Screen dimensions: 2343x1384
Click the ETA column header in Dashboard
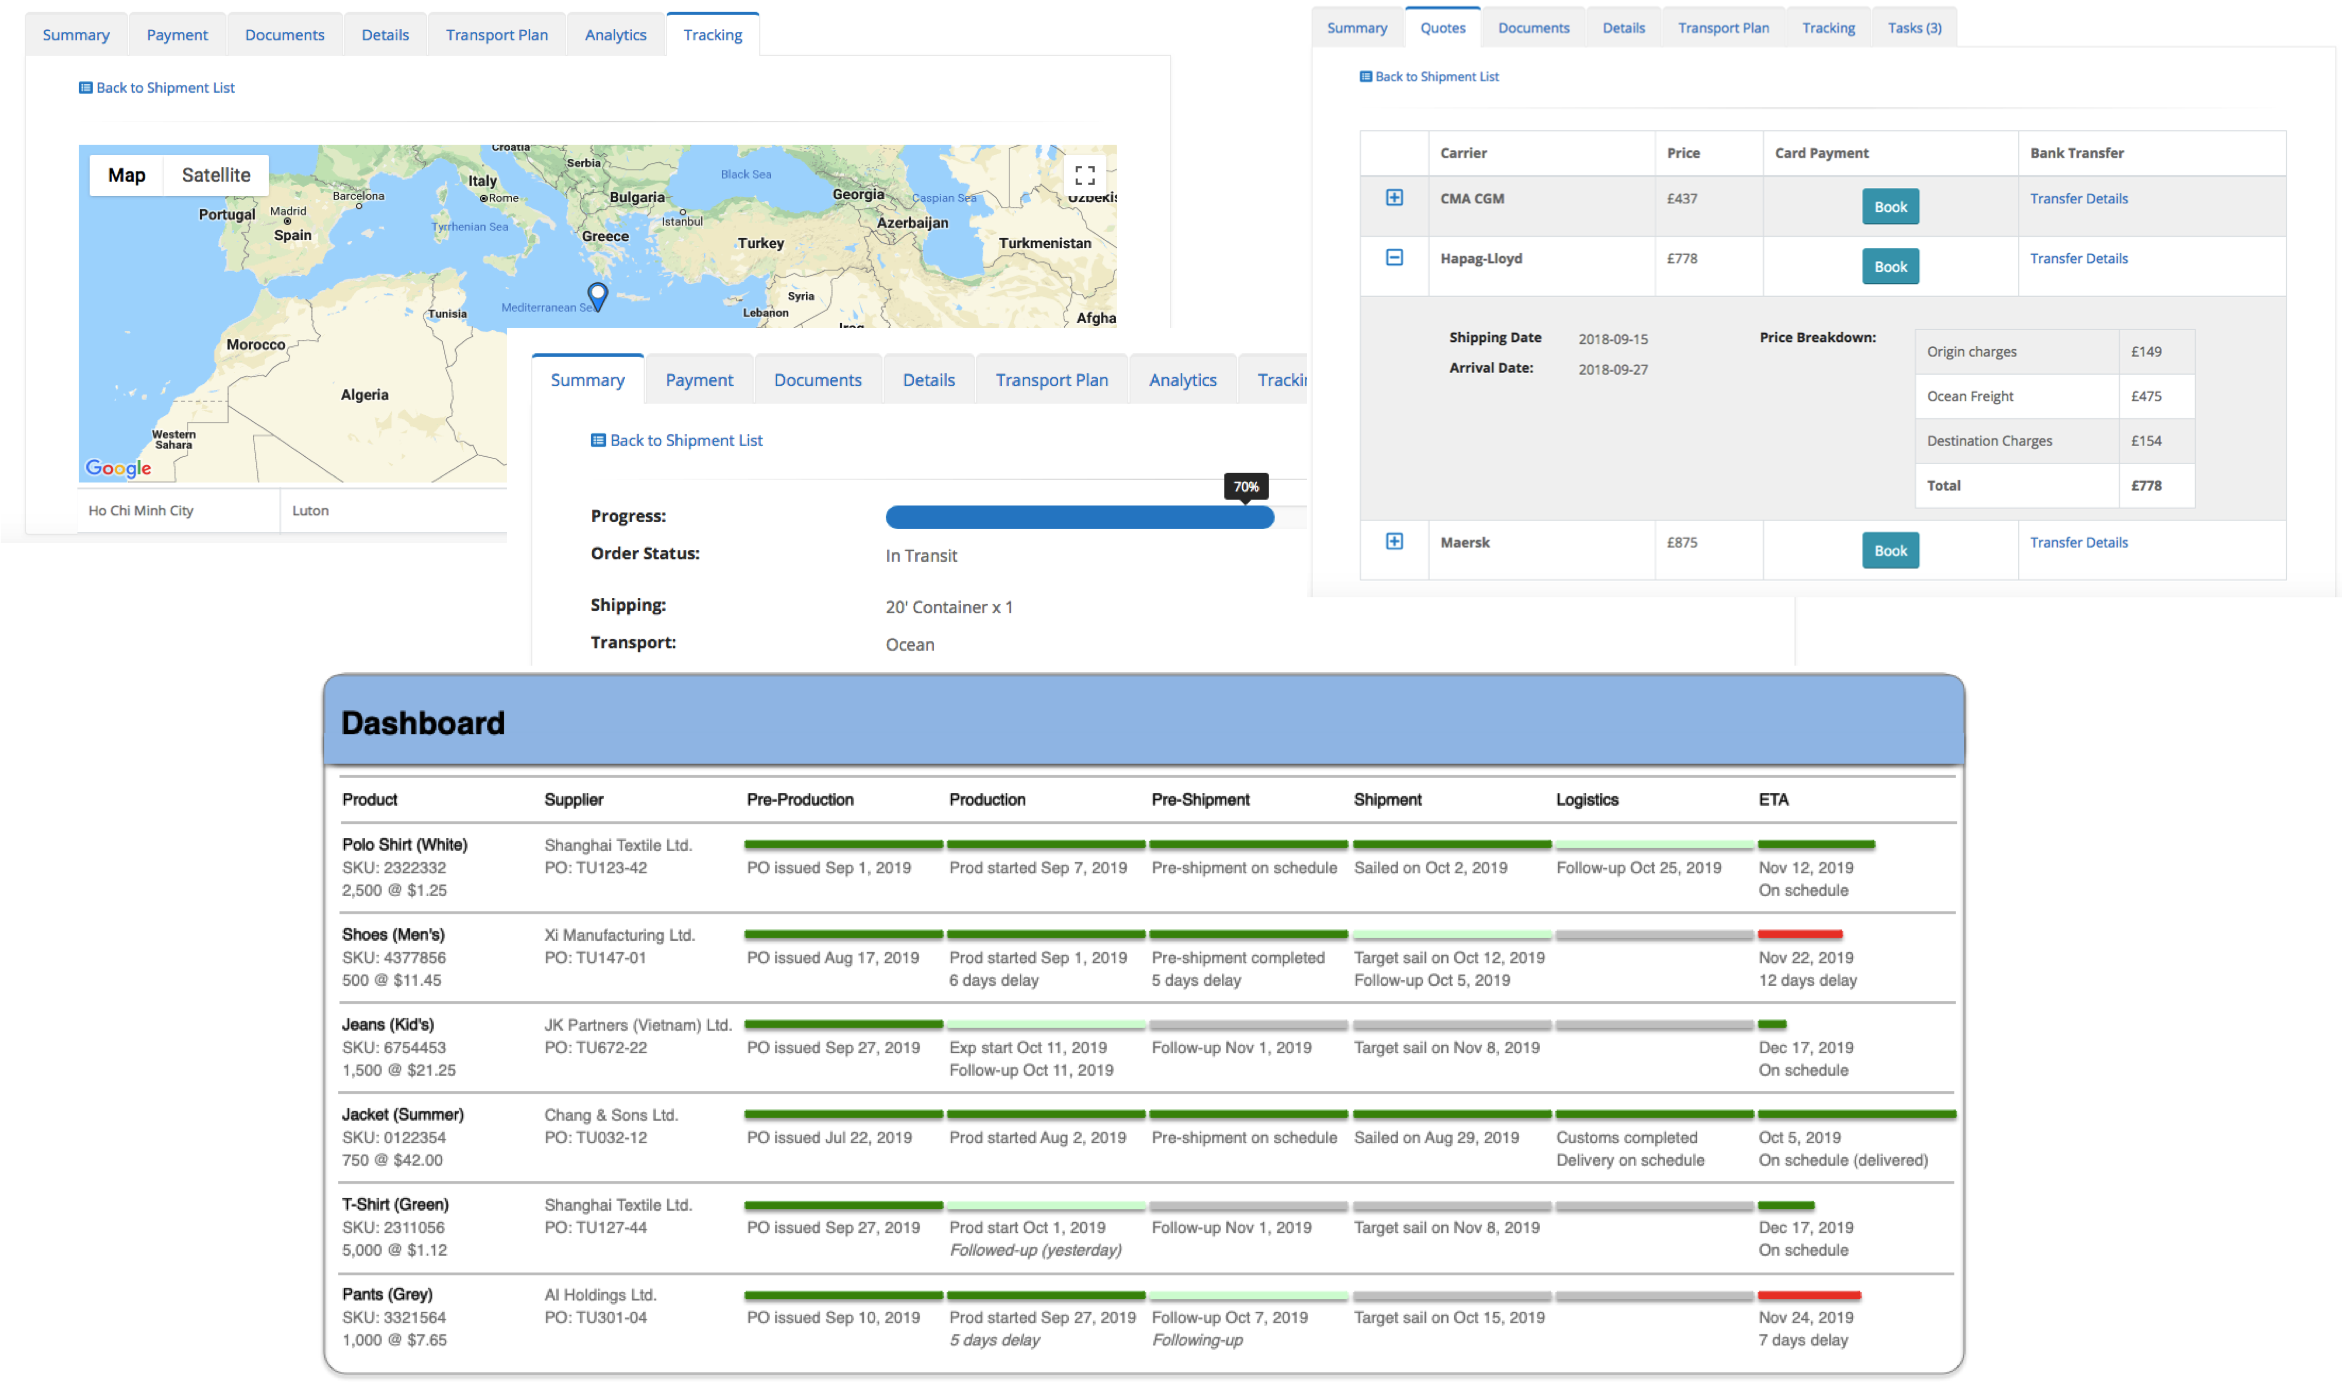[1774, 800]
